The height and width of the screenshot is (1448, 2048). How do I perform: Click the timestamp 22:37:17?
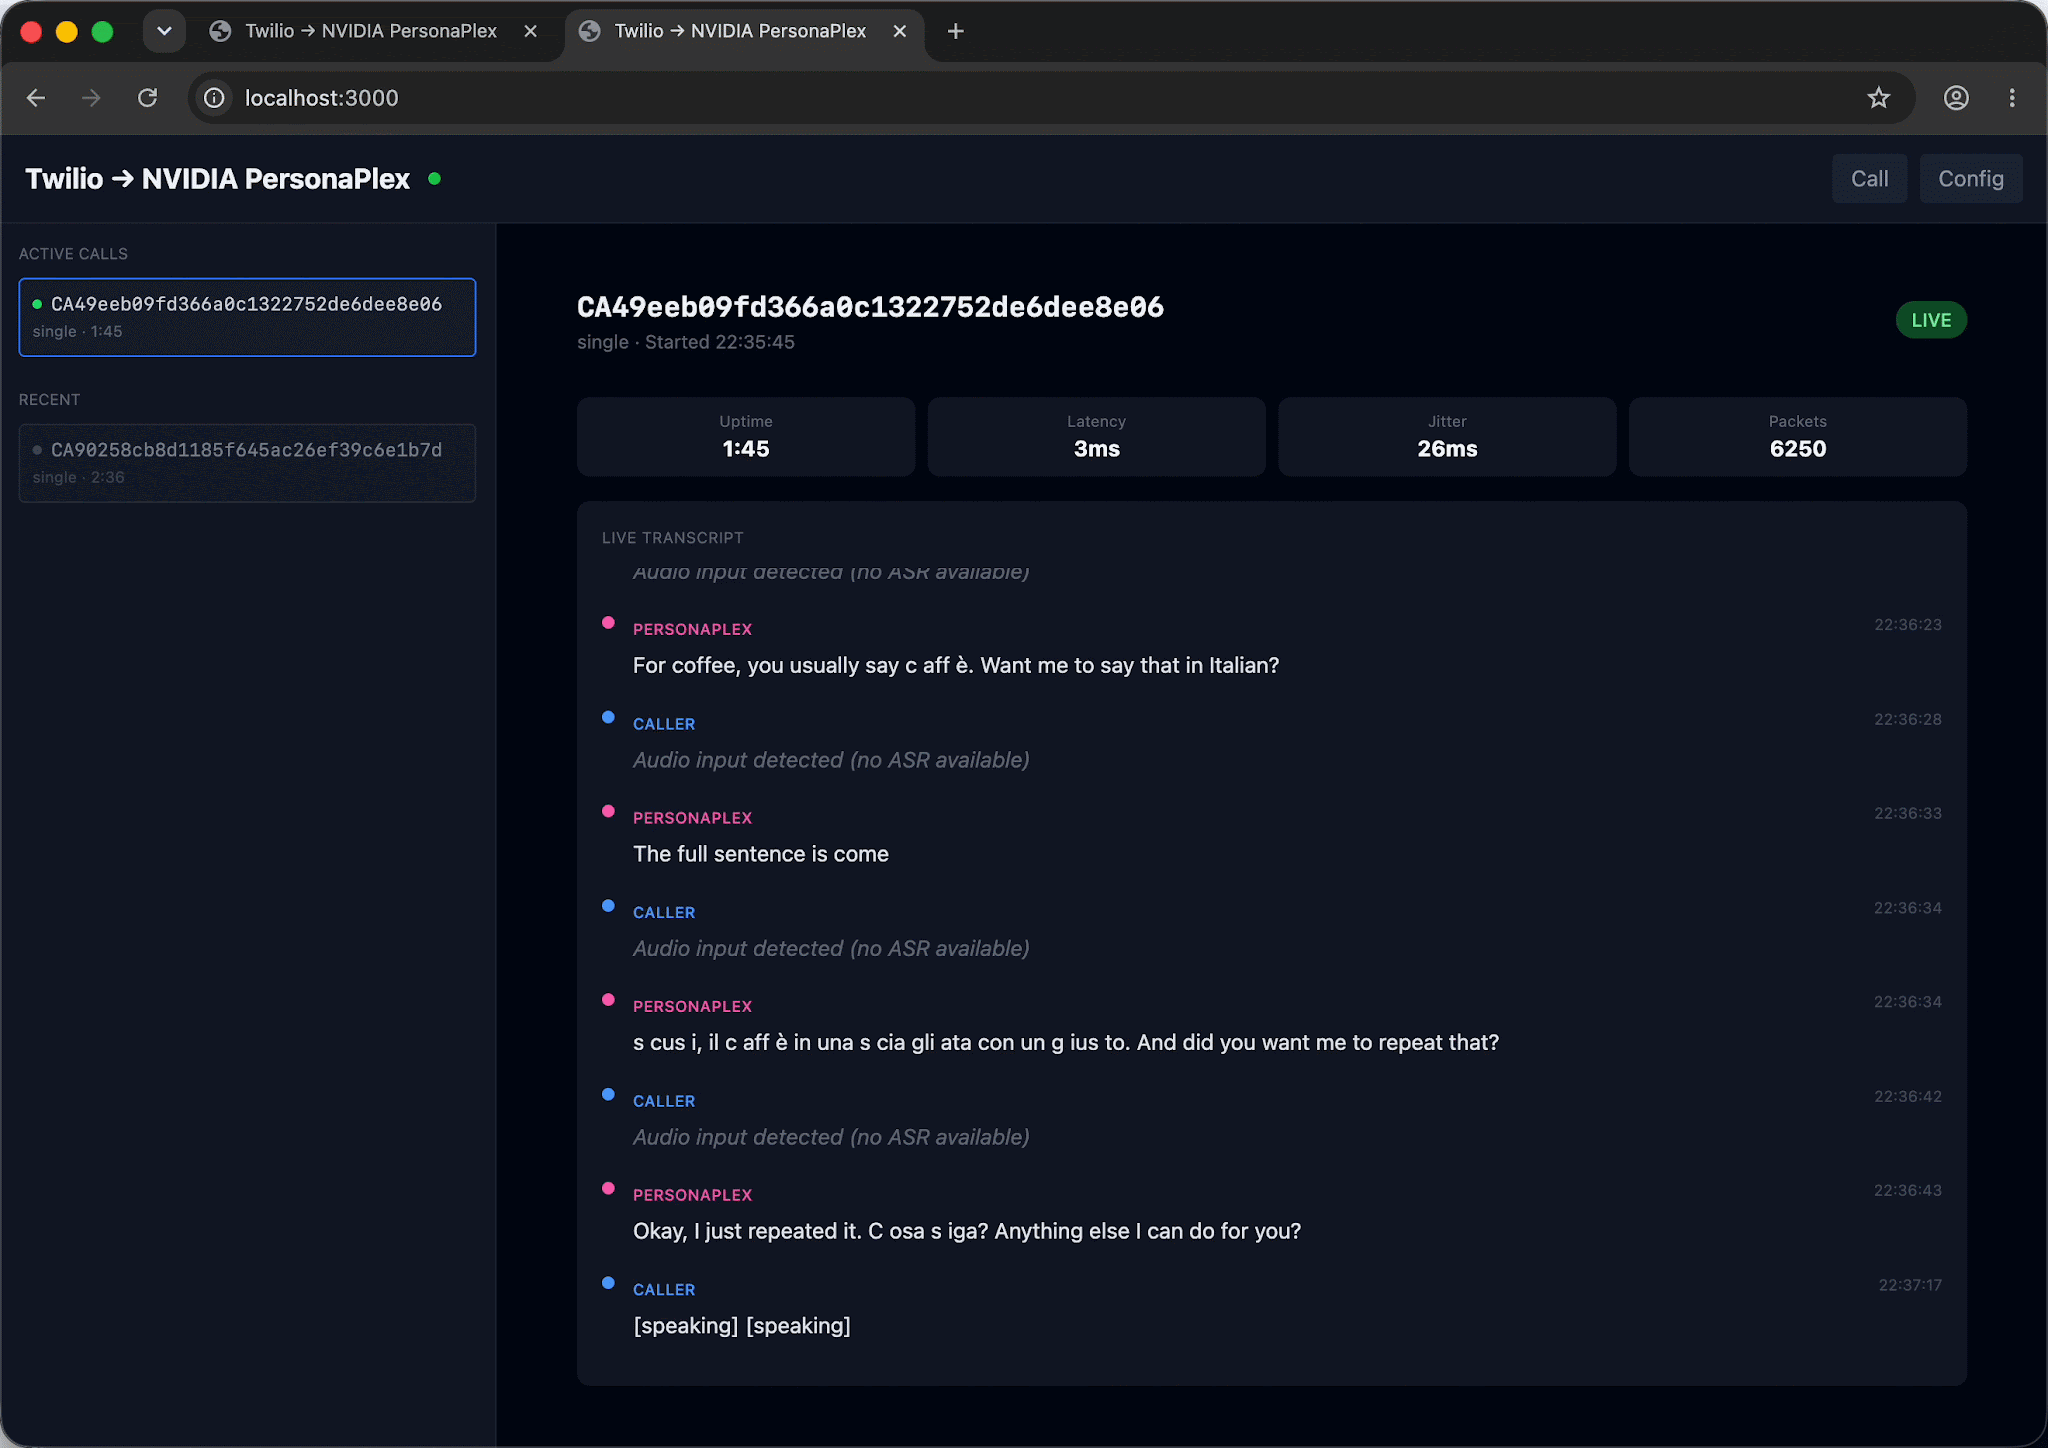coord(1910,1286)
